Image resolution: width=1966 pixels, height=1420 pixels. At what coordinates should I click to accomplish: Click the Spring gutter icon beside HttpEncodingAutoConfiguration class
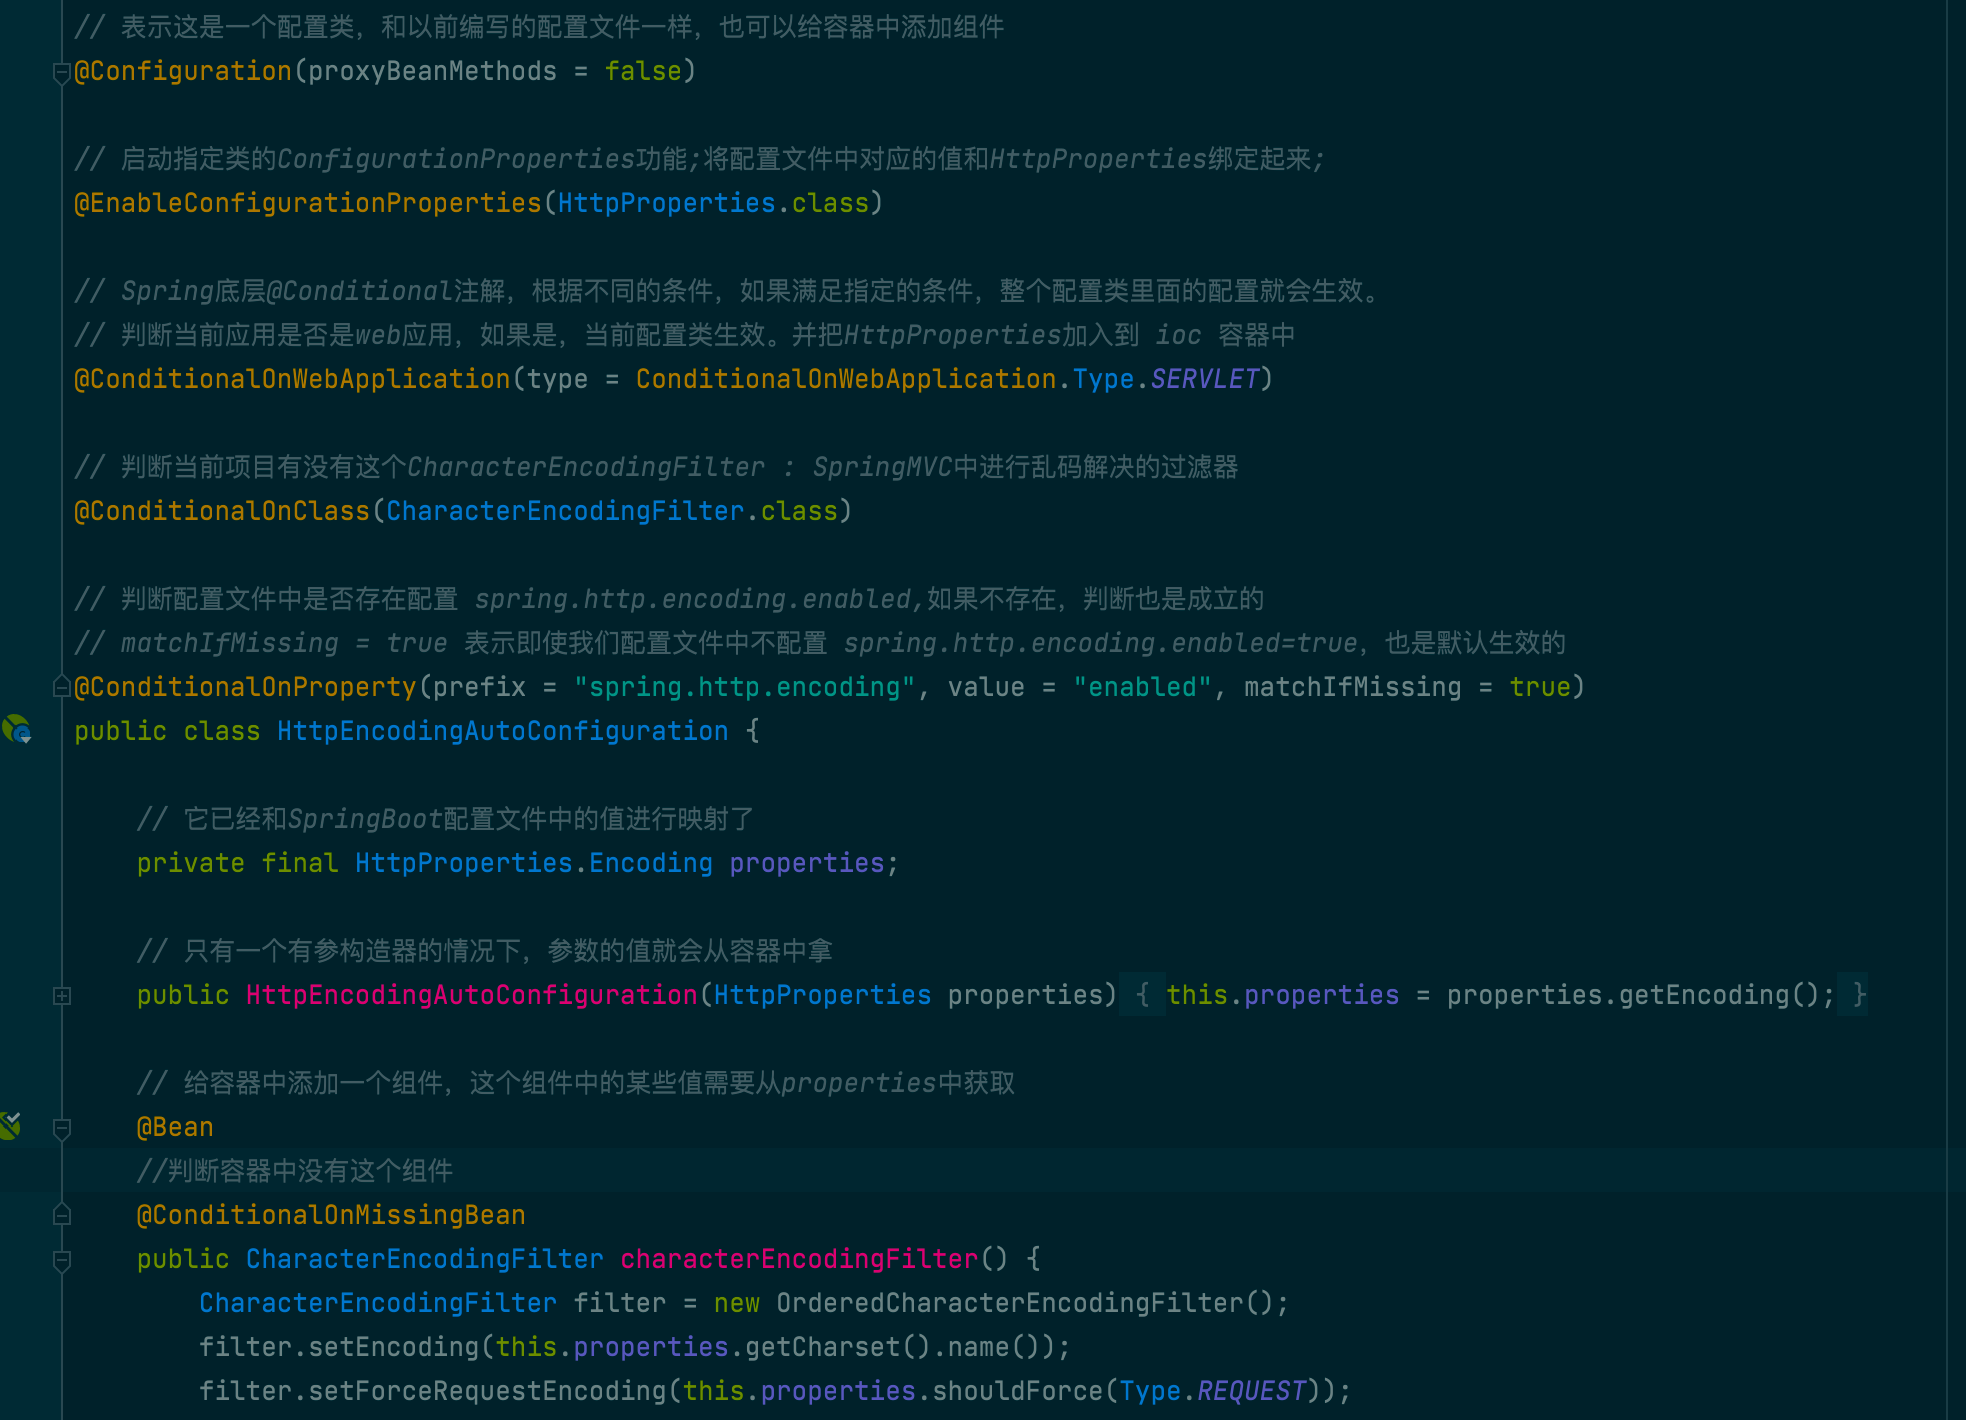(x=16, y=730)
